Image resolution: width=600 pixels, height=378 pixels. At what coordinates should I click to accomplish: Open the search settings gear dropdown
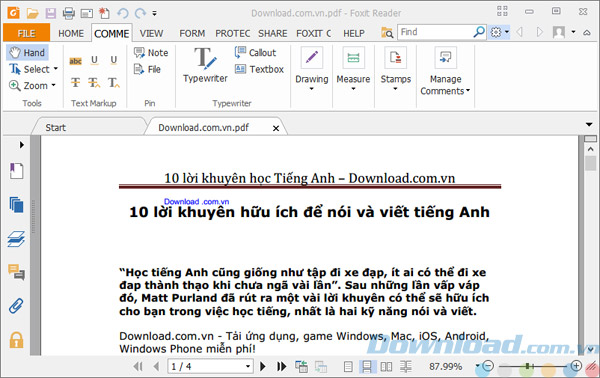click(x=499, y=32)
